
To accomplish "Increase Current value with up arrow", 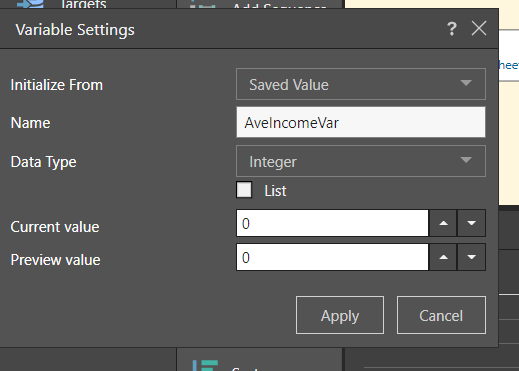I will (443, 223).
